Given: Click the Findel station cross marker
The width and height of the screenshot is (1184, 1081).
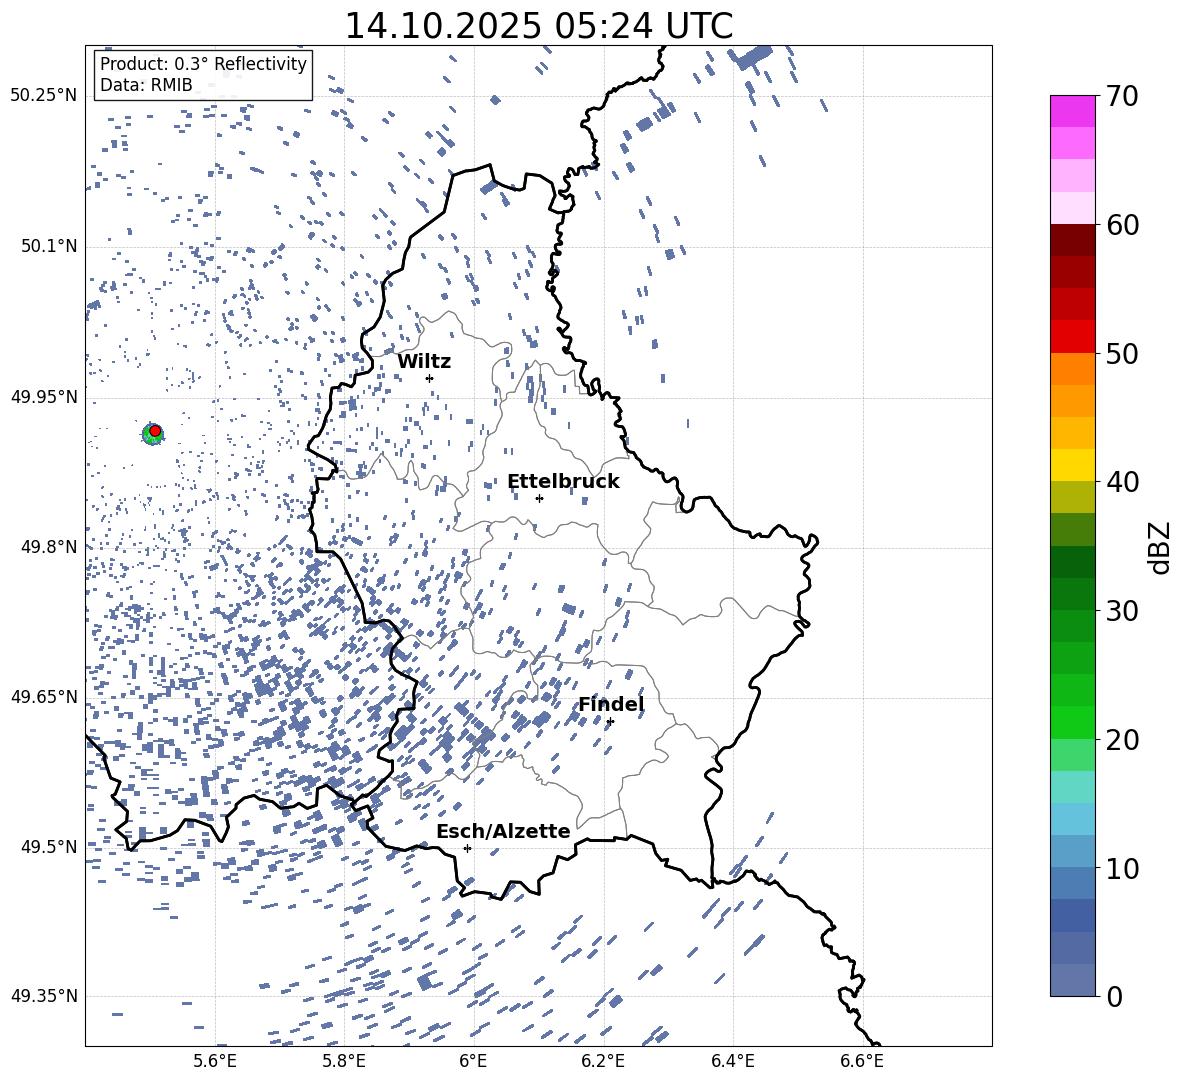Looking at the screenshot, I should 610,722.
